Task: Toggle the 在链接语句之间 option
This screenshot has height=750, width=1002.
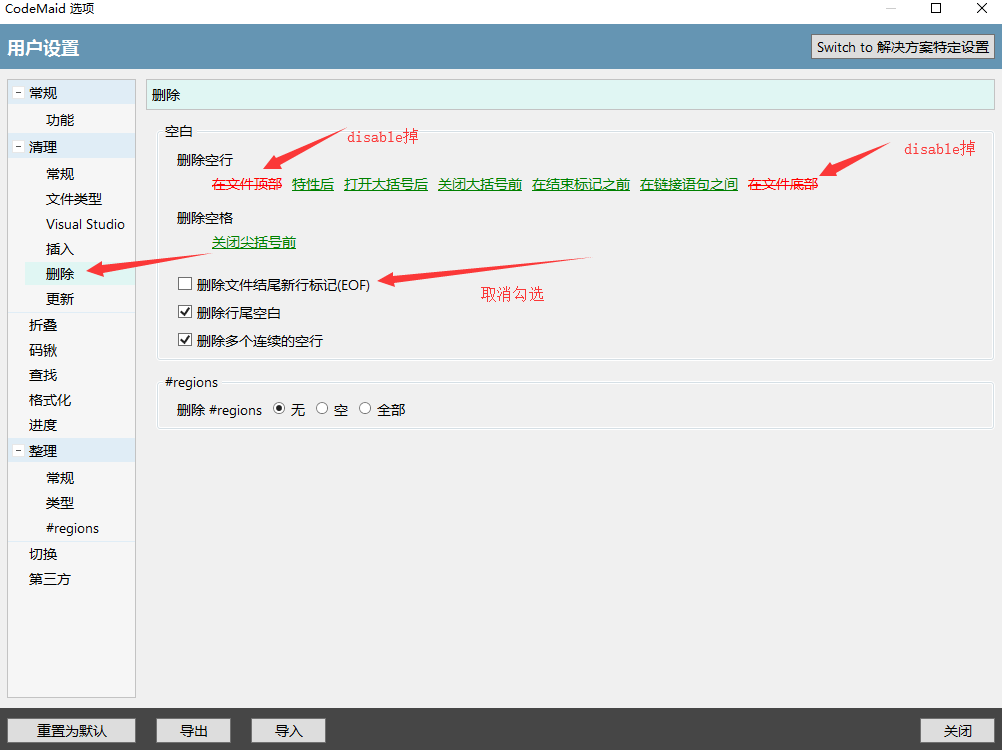Action: click(x=689, y=185)
